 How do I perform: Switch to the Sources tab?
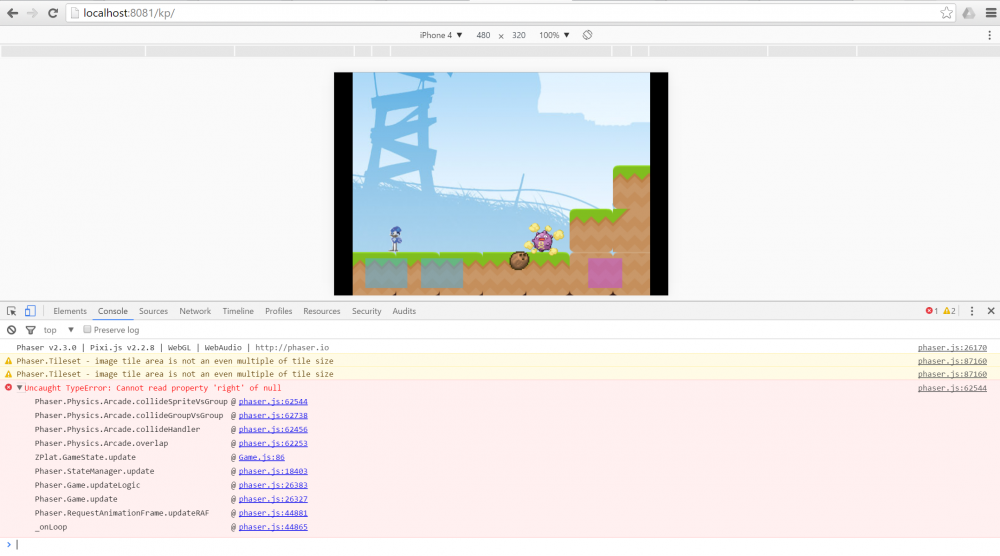(153, 311)
